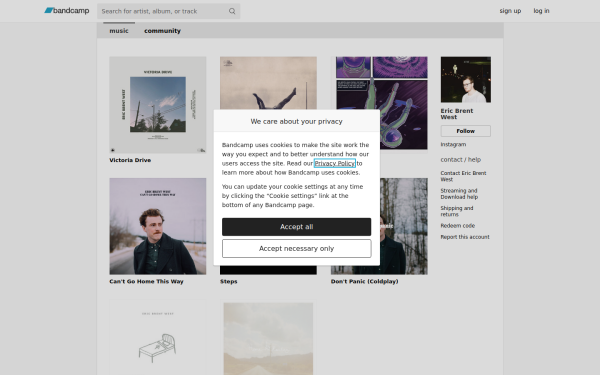
Task: Open the Instagram link
Action: (453, 144)
